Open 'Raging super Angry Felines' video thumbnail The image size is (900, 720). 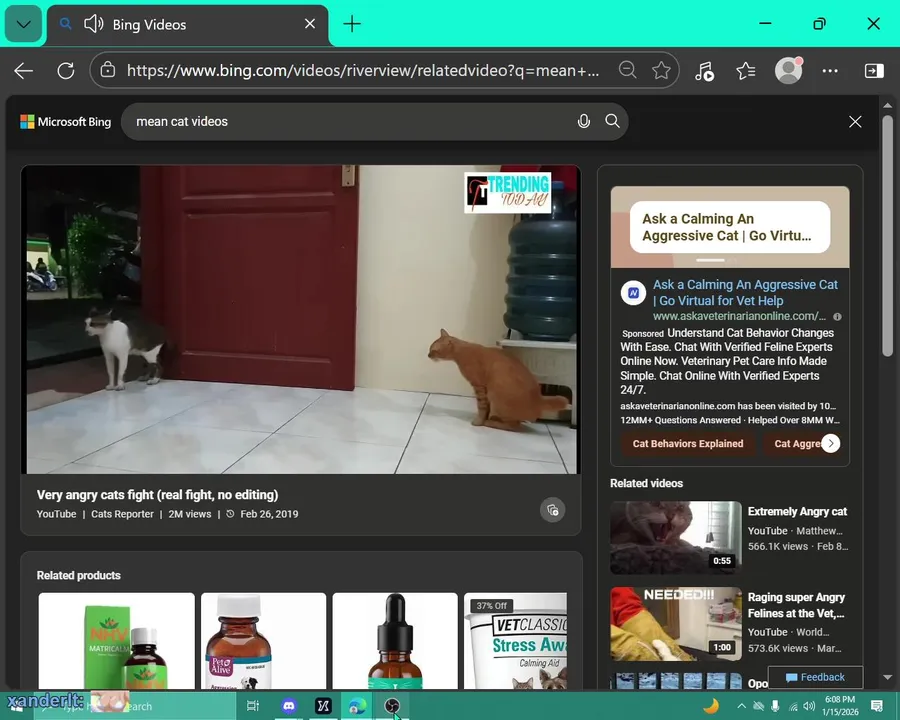point(676,624)
